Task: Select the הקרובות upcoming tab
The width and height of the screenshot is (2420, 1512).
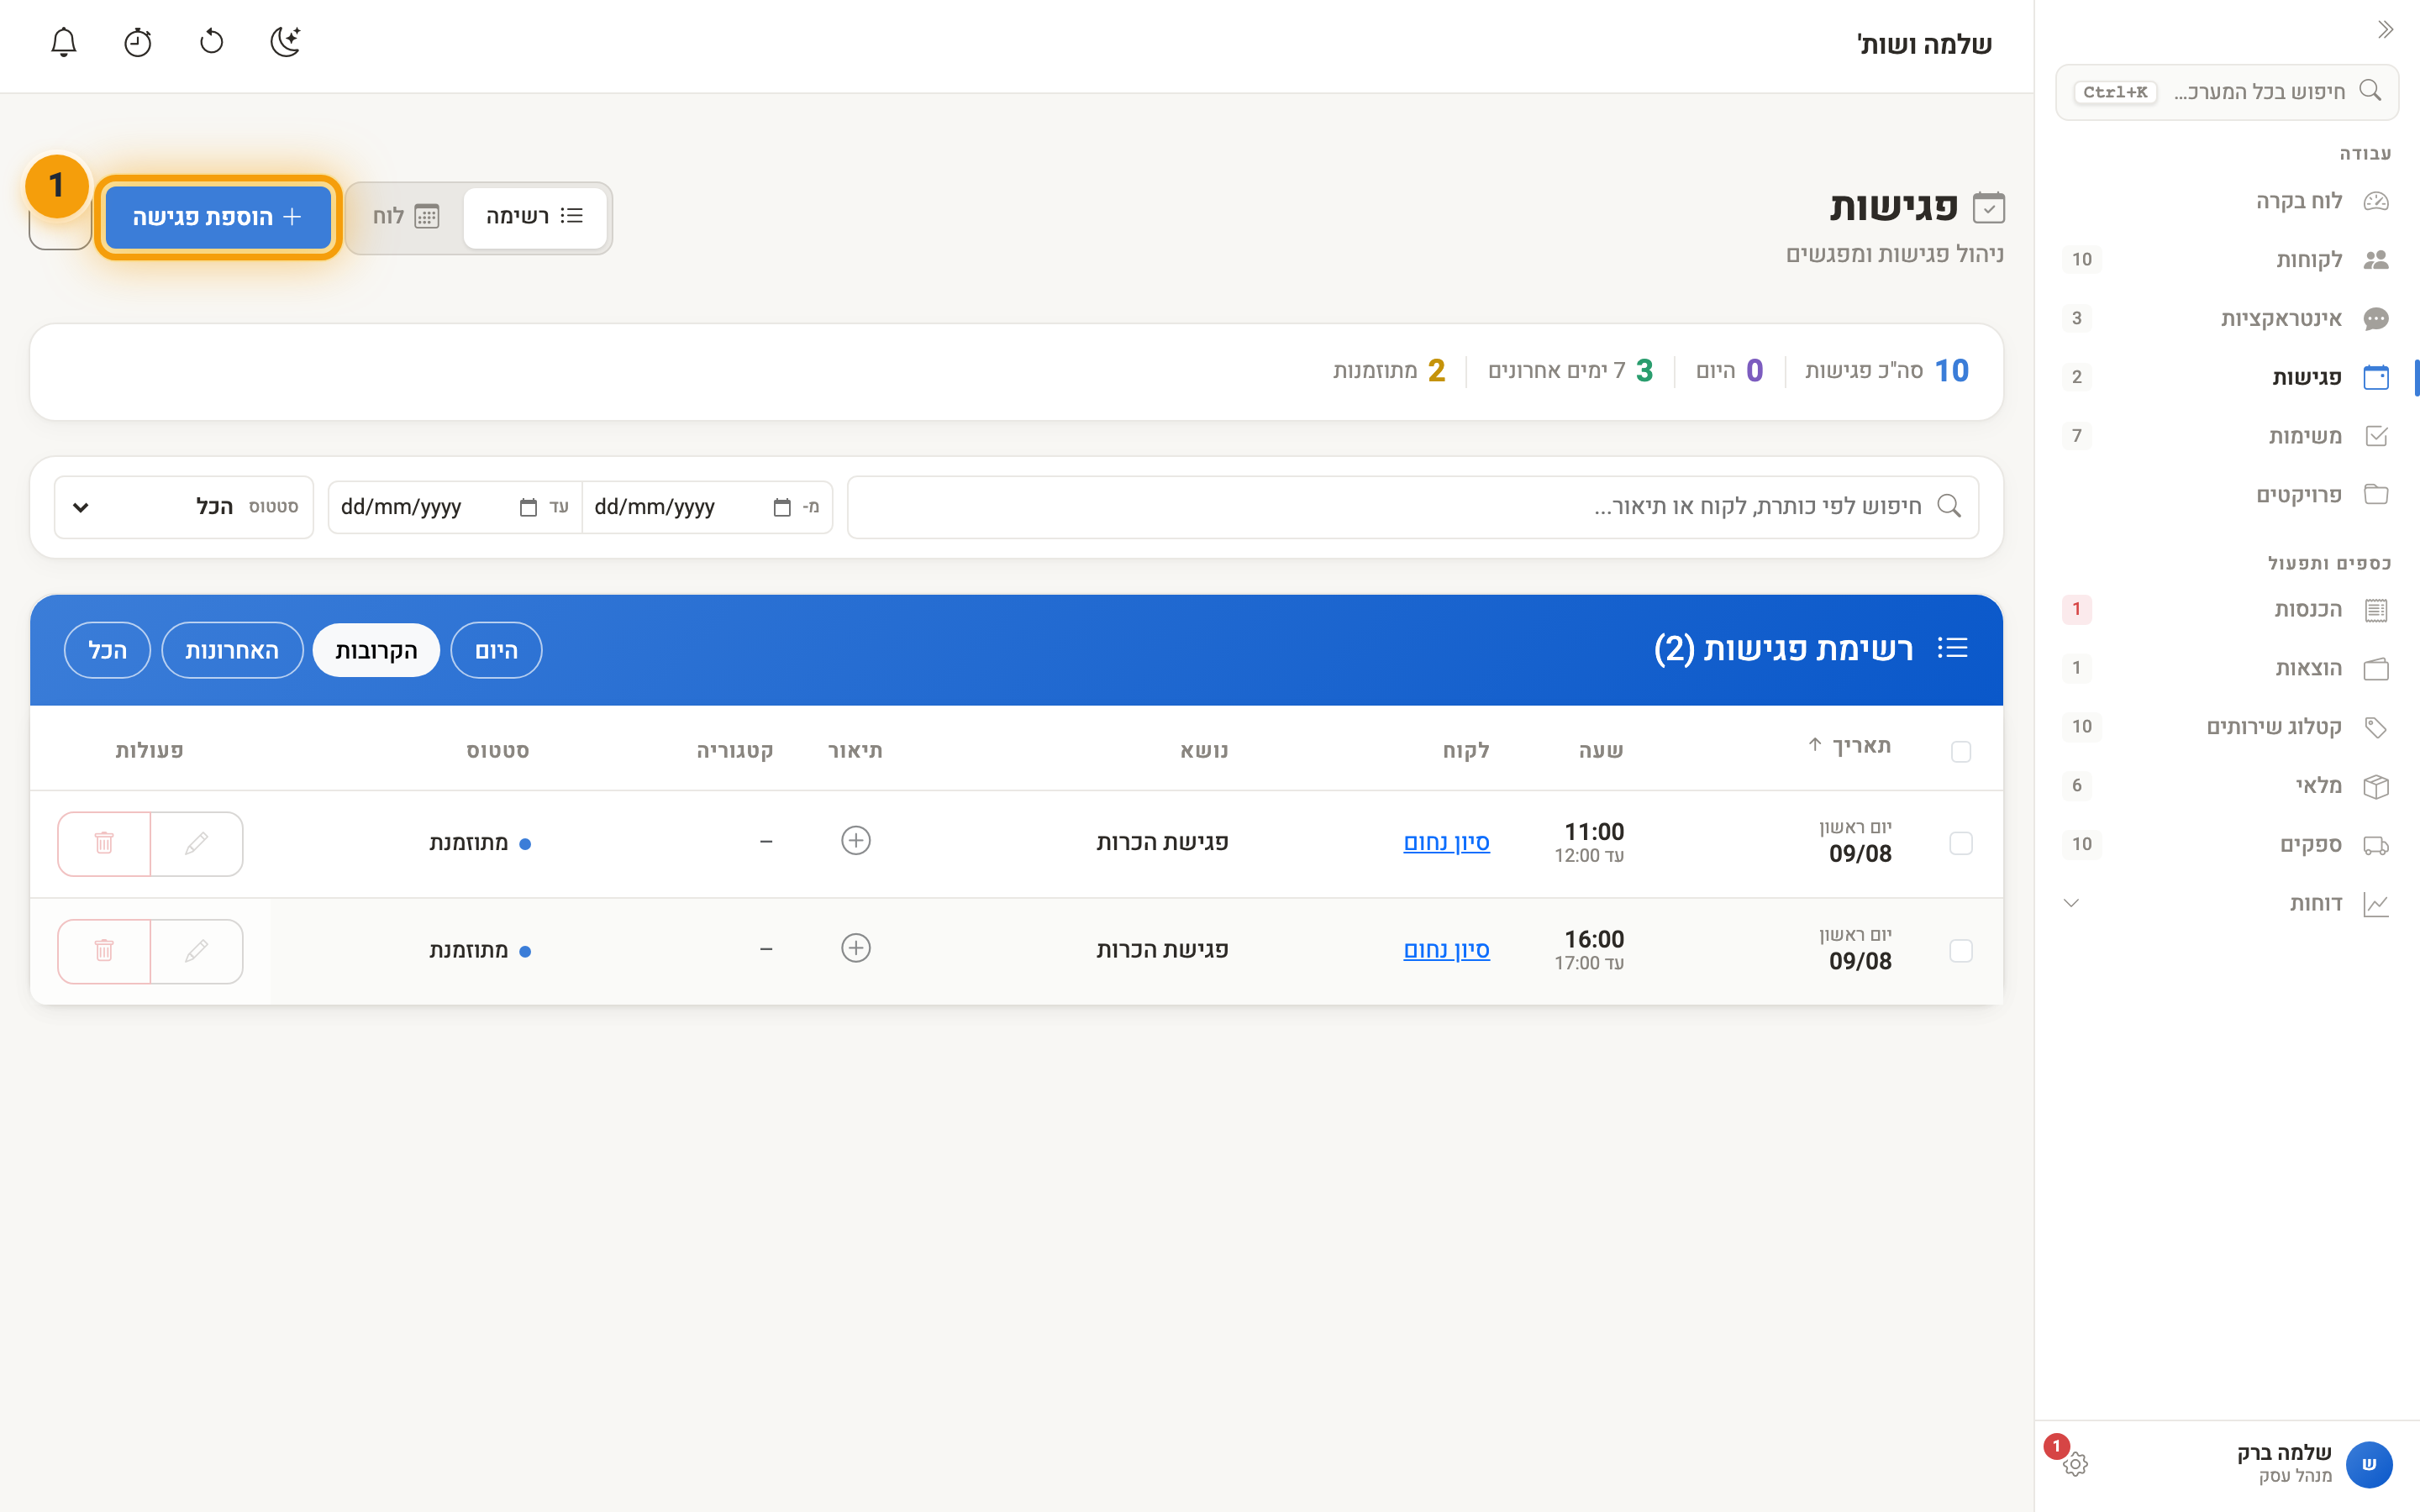Action: (376, 651)
